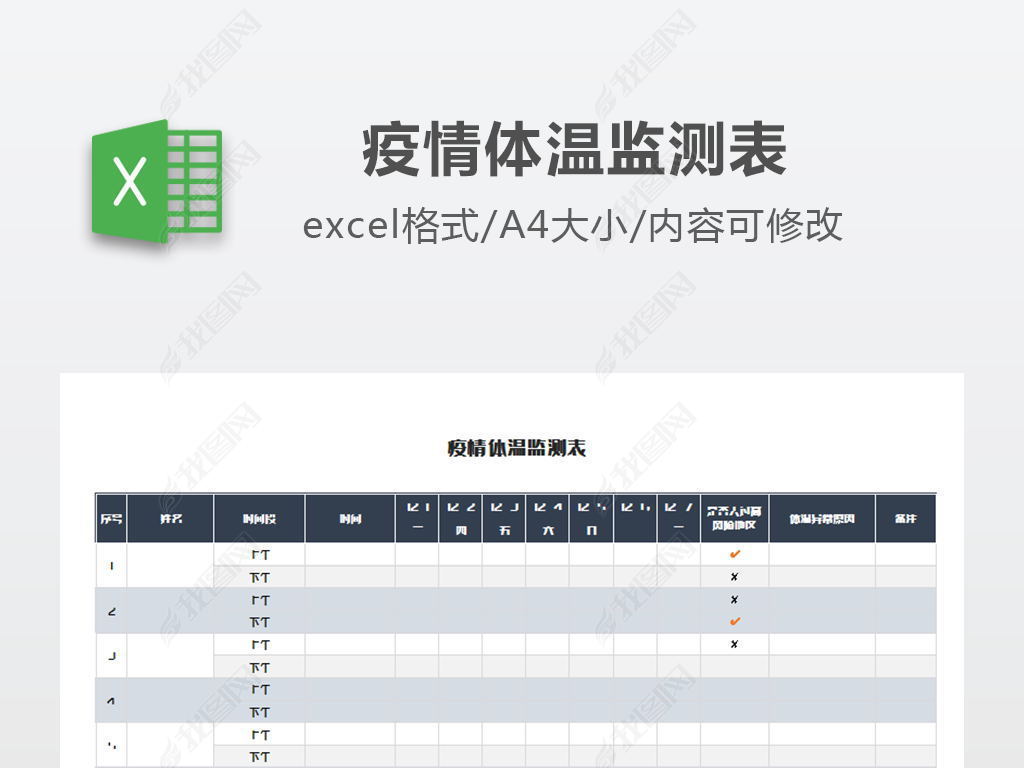The width and height of the screenshot is (1024, 768).
Task: Select serial number cell 2
Action: 111,611
